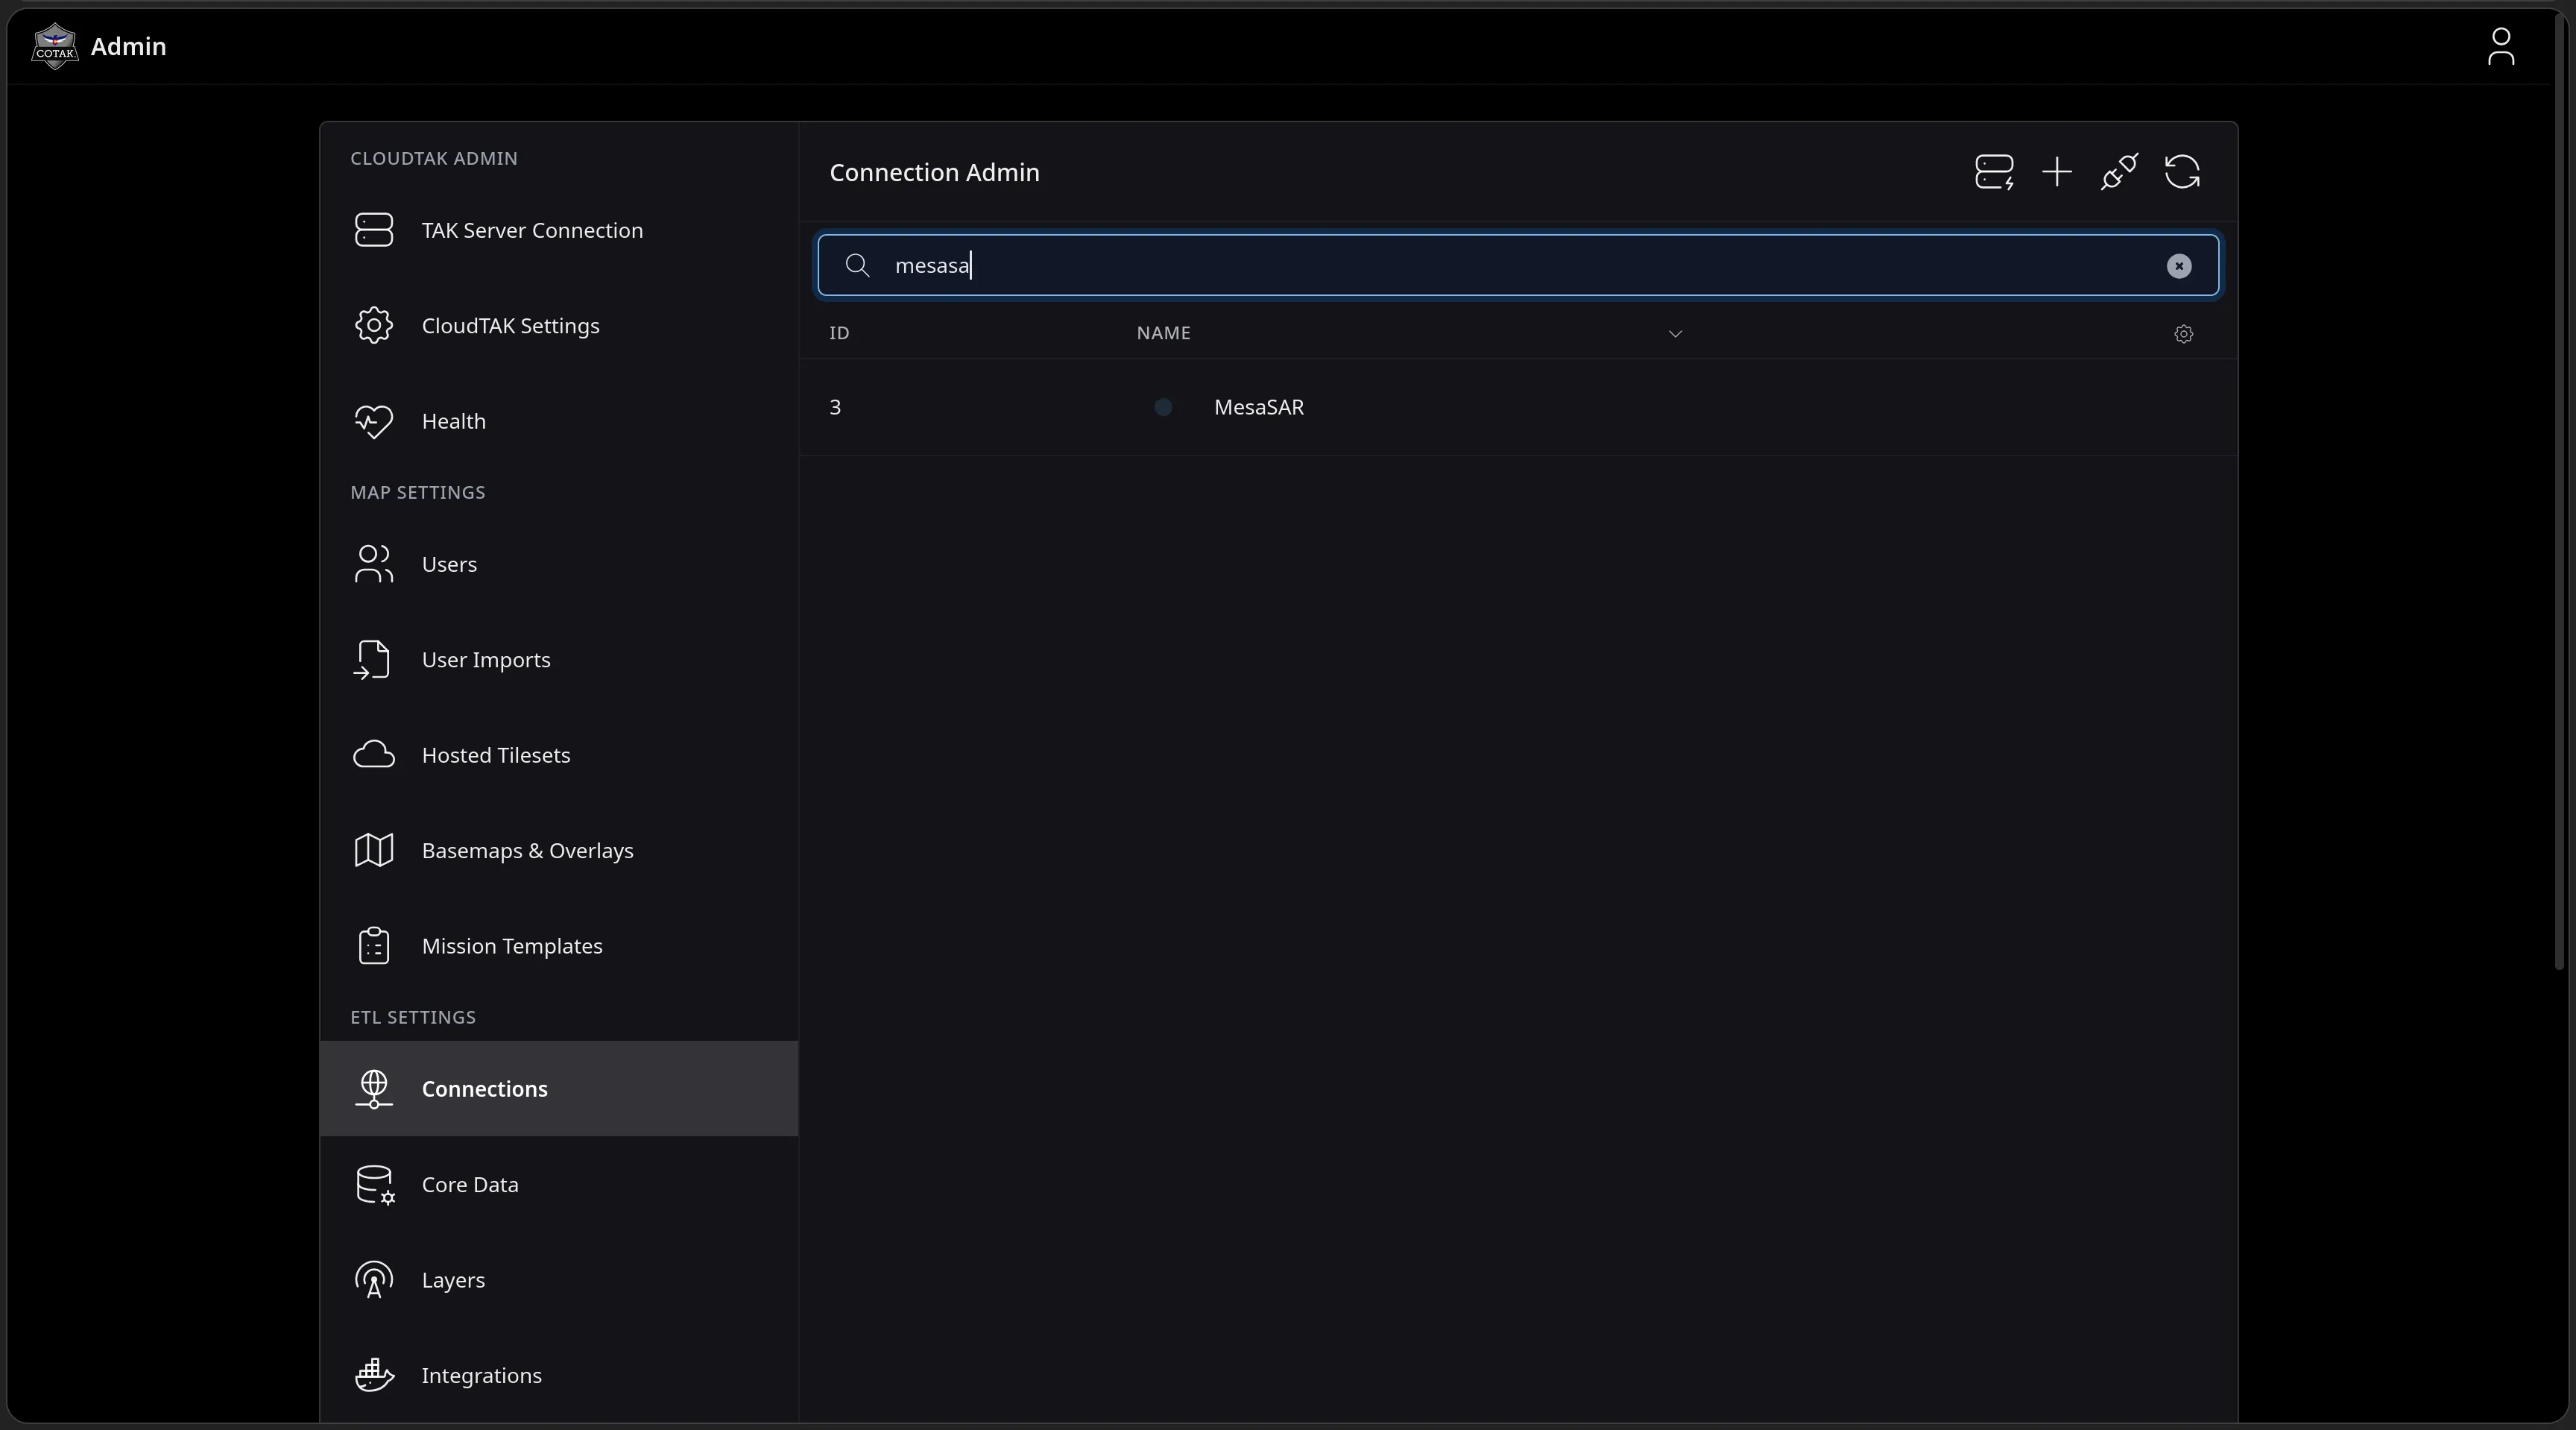Open Hosted Tilesets page

click(559, 755)
